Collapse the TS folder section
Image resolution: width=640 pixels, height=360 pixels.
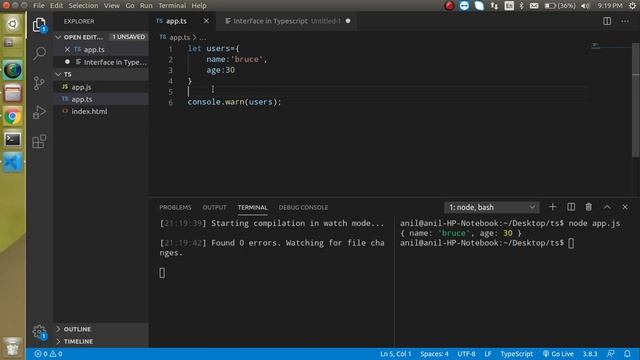click(x=101, y=74)
